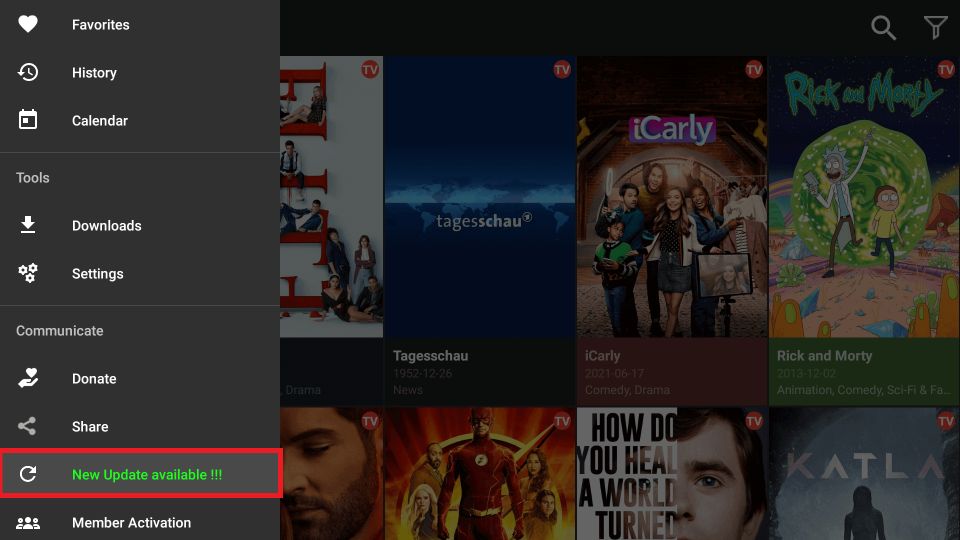Viewport: 960px width, 540px height.
Task: Tap the Favorites heart icon
Action: 28,24
